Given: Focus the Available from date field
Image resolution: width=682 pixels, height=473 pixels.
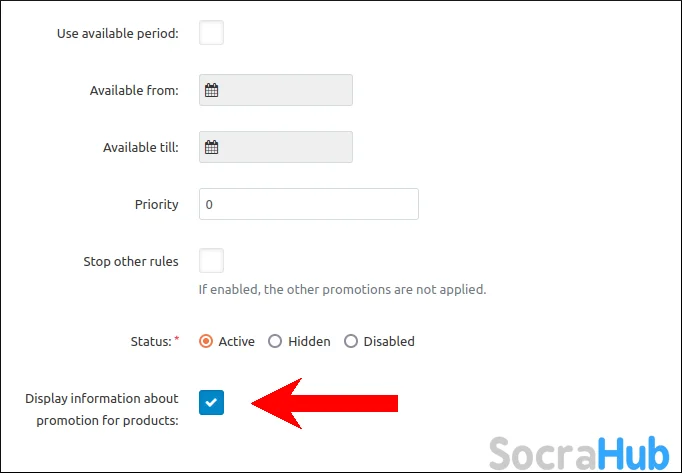Looking at the screenshot, I should click(285, 90).
